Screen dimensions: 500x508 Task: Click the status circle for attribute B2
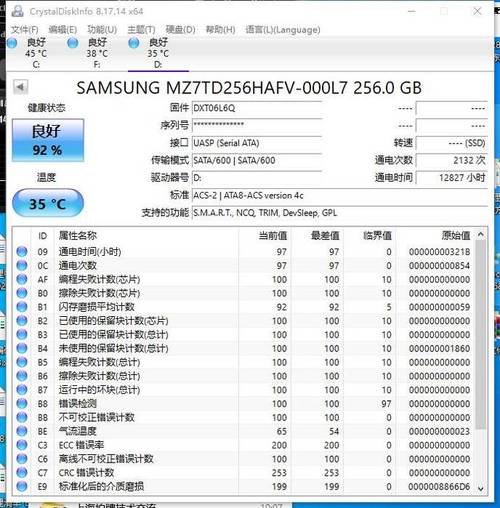coord(22,321)
